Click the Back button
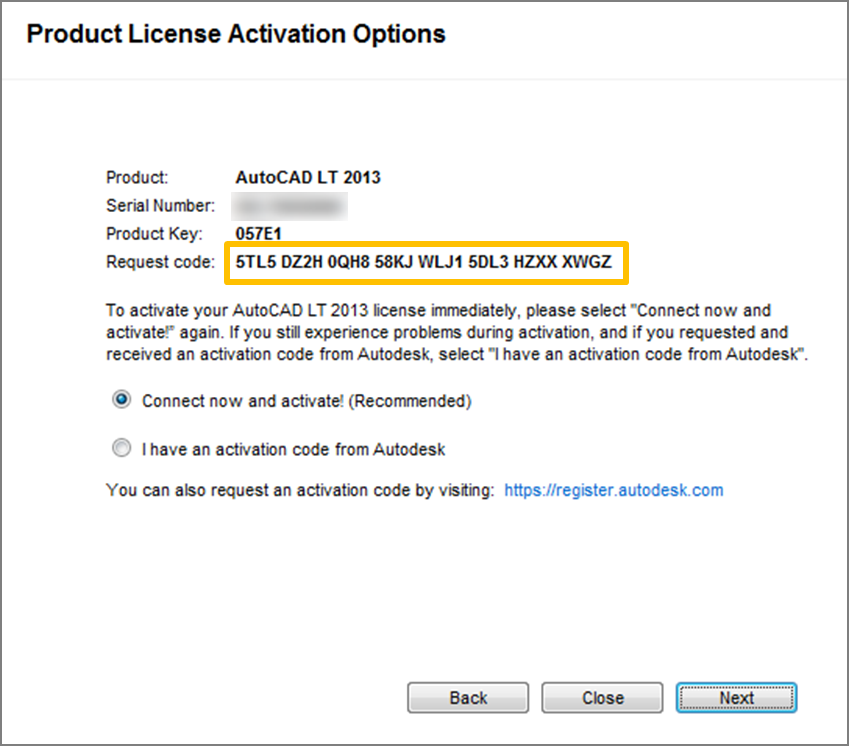The image size is (849, 746). click(x=467, y=698)
